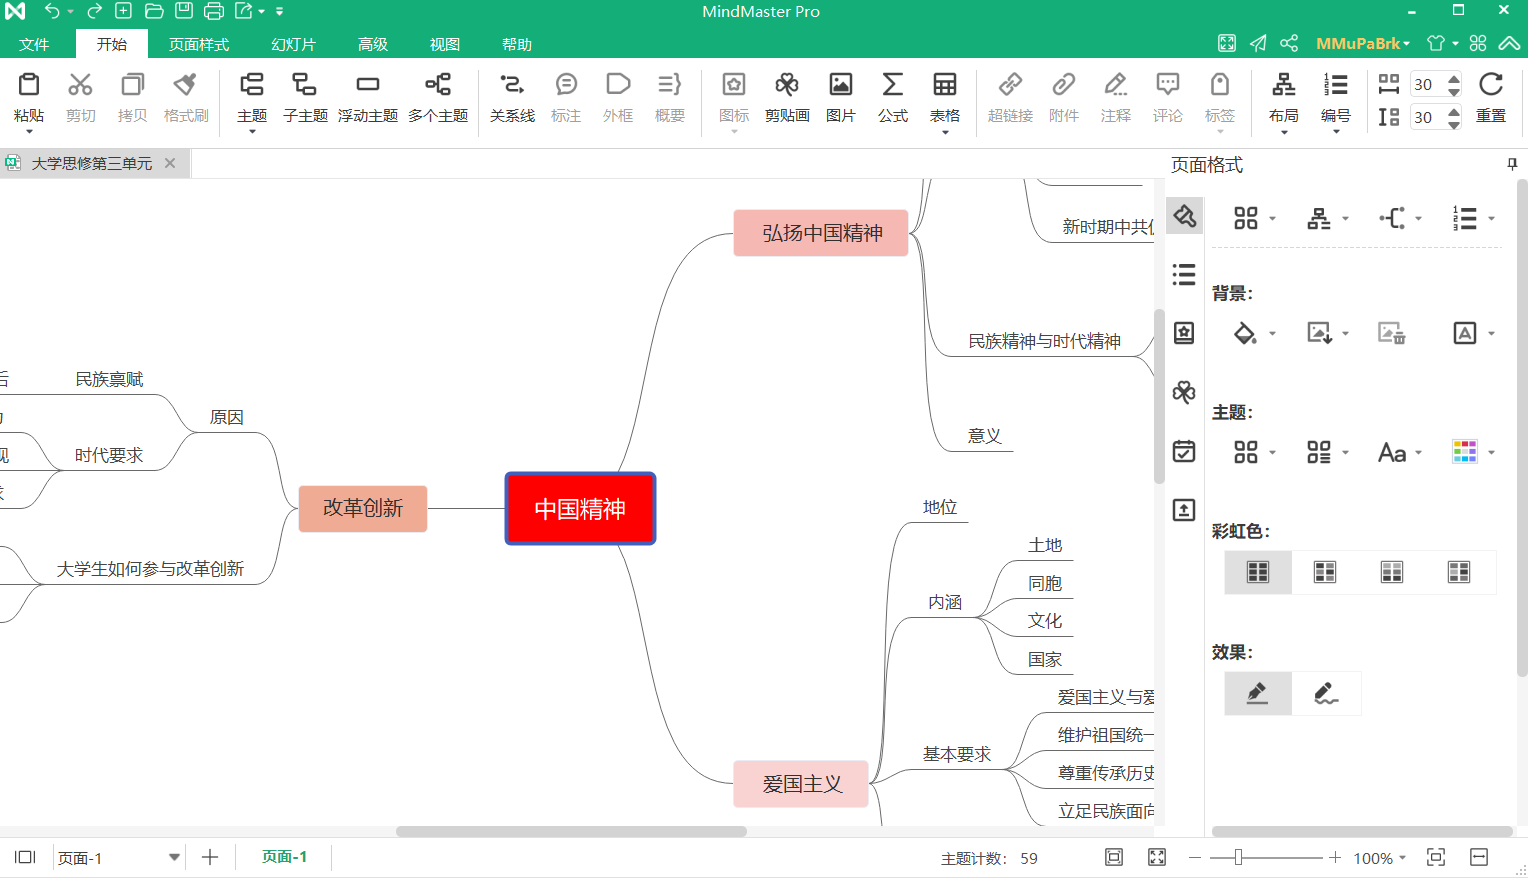
Task: Open the task calendar sidebar panel
Action: 1184,451
